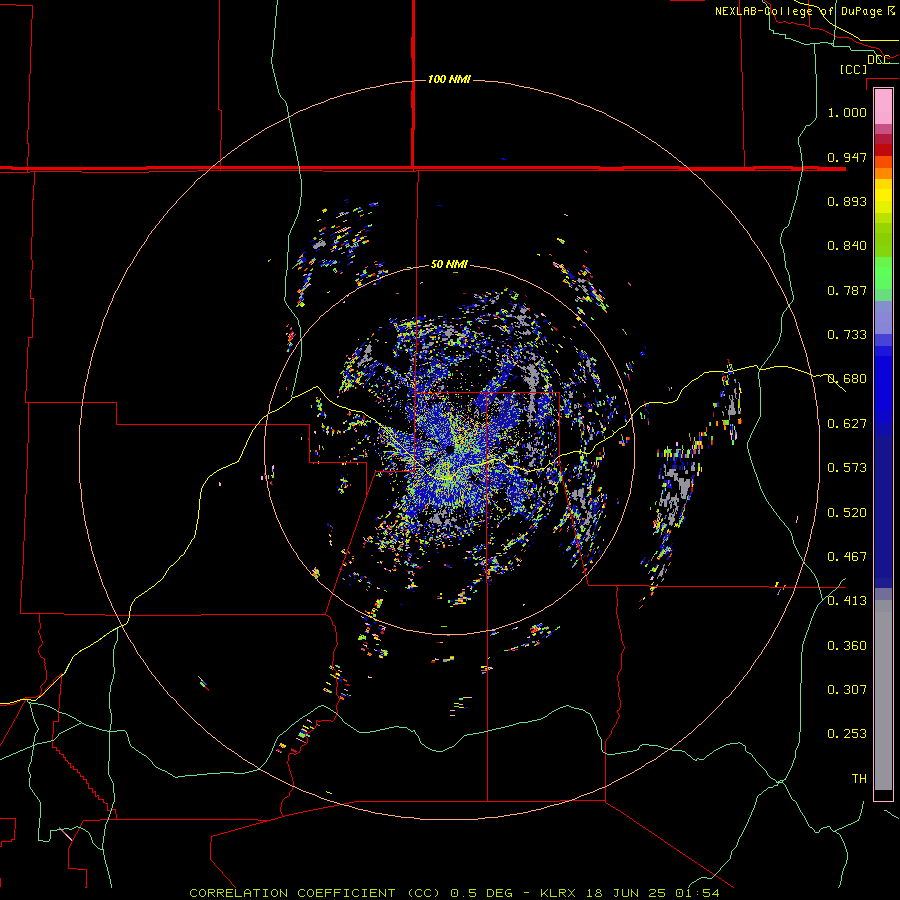Viewport: 900px width, 900px height.
Task: Select the 0.573 scale label
Action: [847, 468]
